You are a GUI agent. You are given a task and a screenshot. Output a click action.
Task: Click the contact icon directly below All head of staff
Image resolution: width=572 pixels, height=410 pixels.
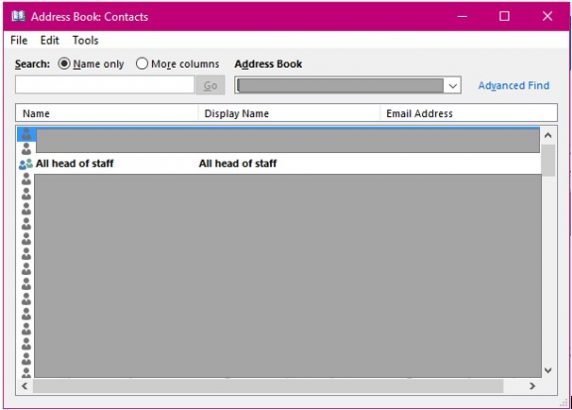point(26,179)
